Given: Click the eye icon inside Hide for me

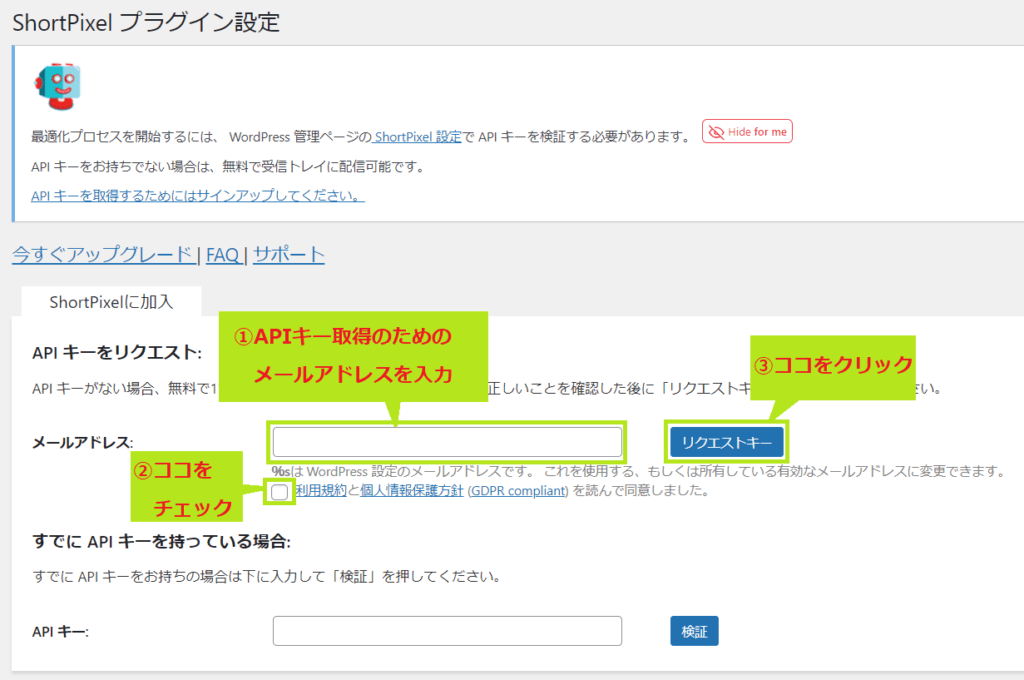Looking at the screenshot, I should pos(714,131).
